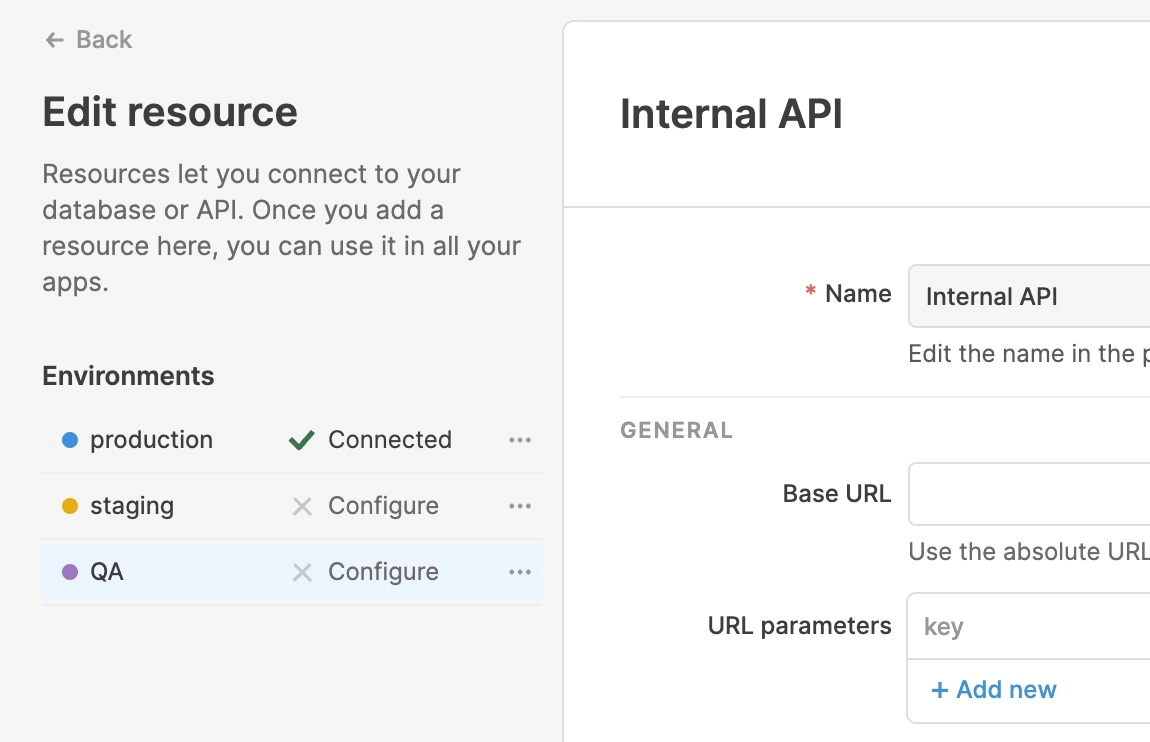Click the Back arrow icon
Viewport: 1150px width, 742px height.
pyautogui.click(x=54, y=40)
